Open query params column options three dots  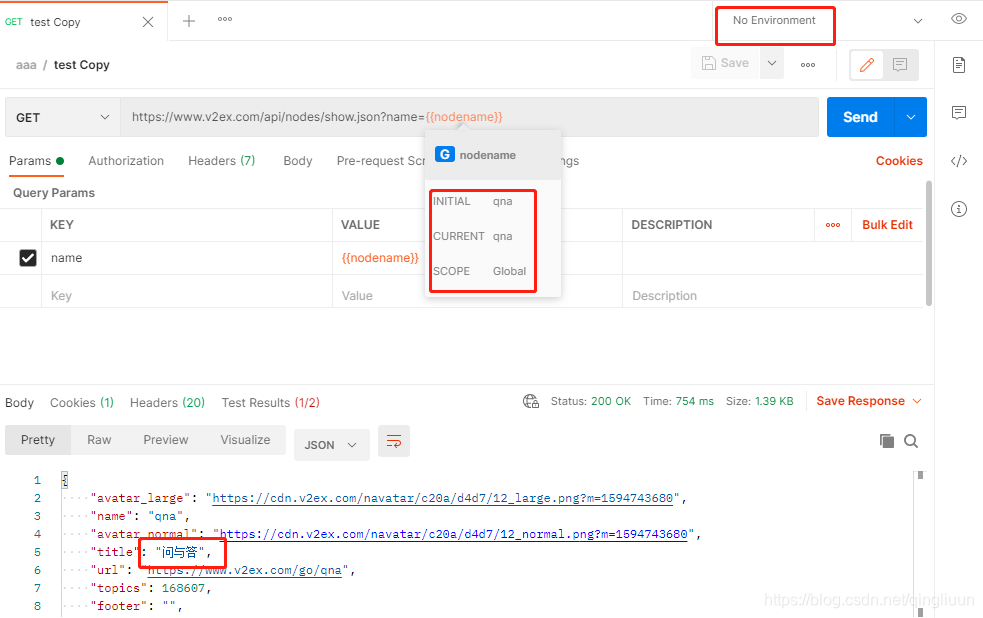pos(833,225)
